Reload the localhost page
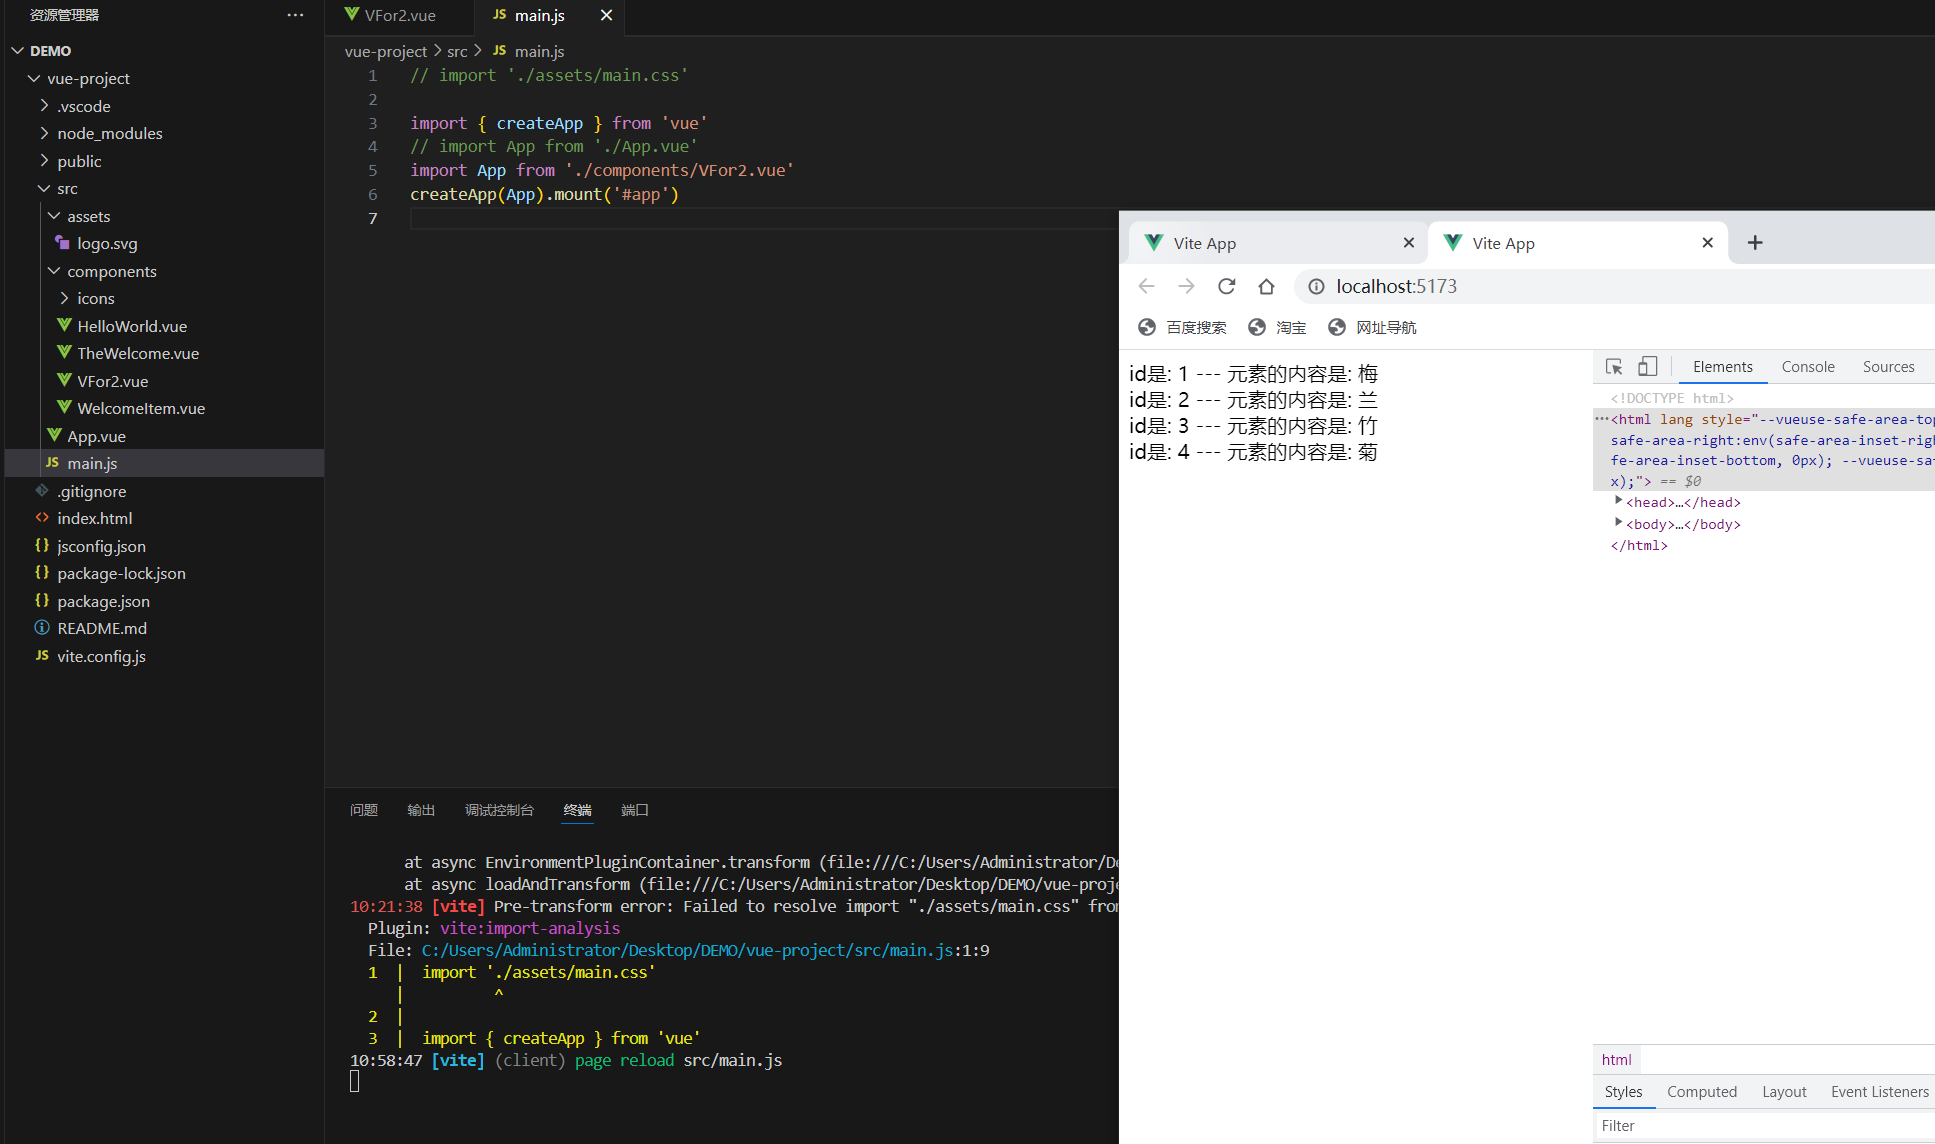 click(x=1226, y=286)
